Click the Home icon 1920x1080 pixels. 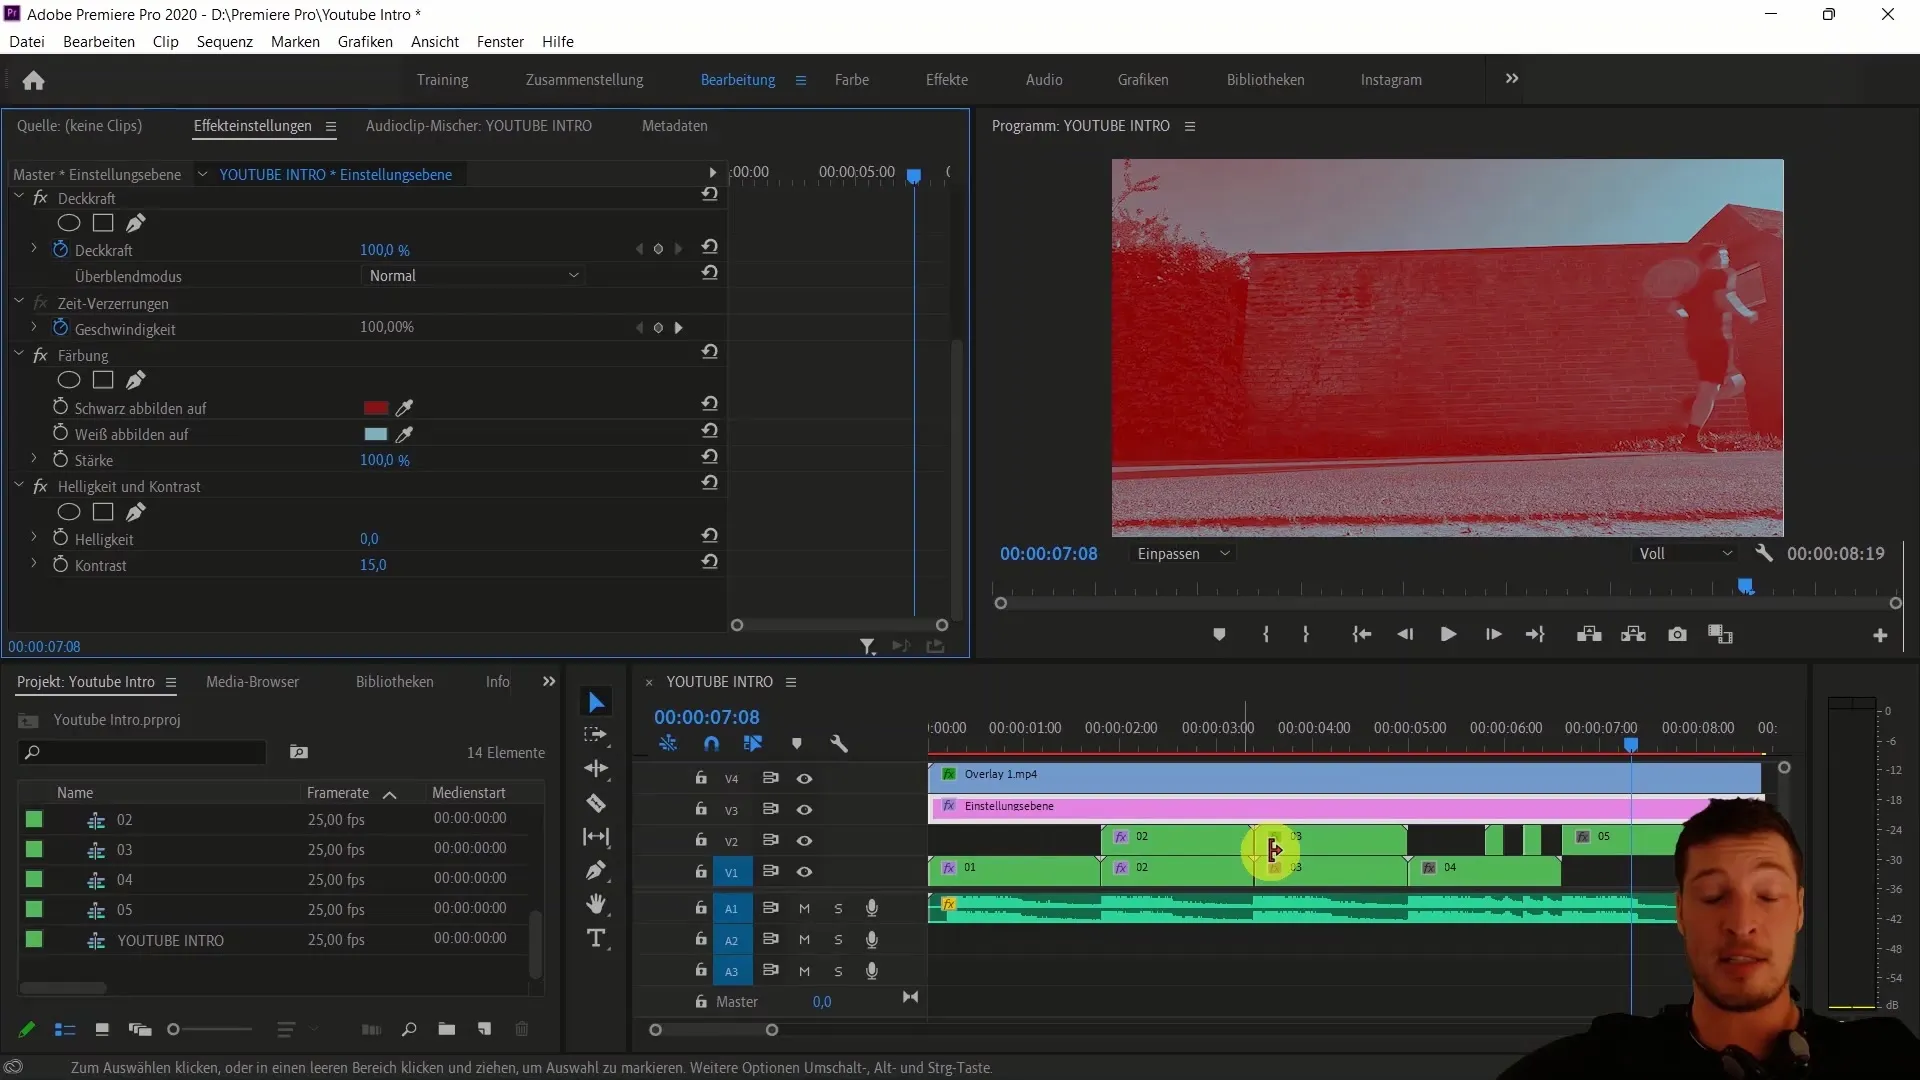point(33,80)
